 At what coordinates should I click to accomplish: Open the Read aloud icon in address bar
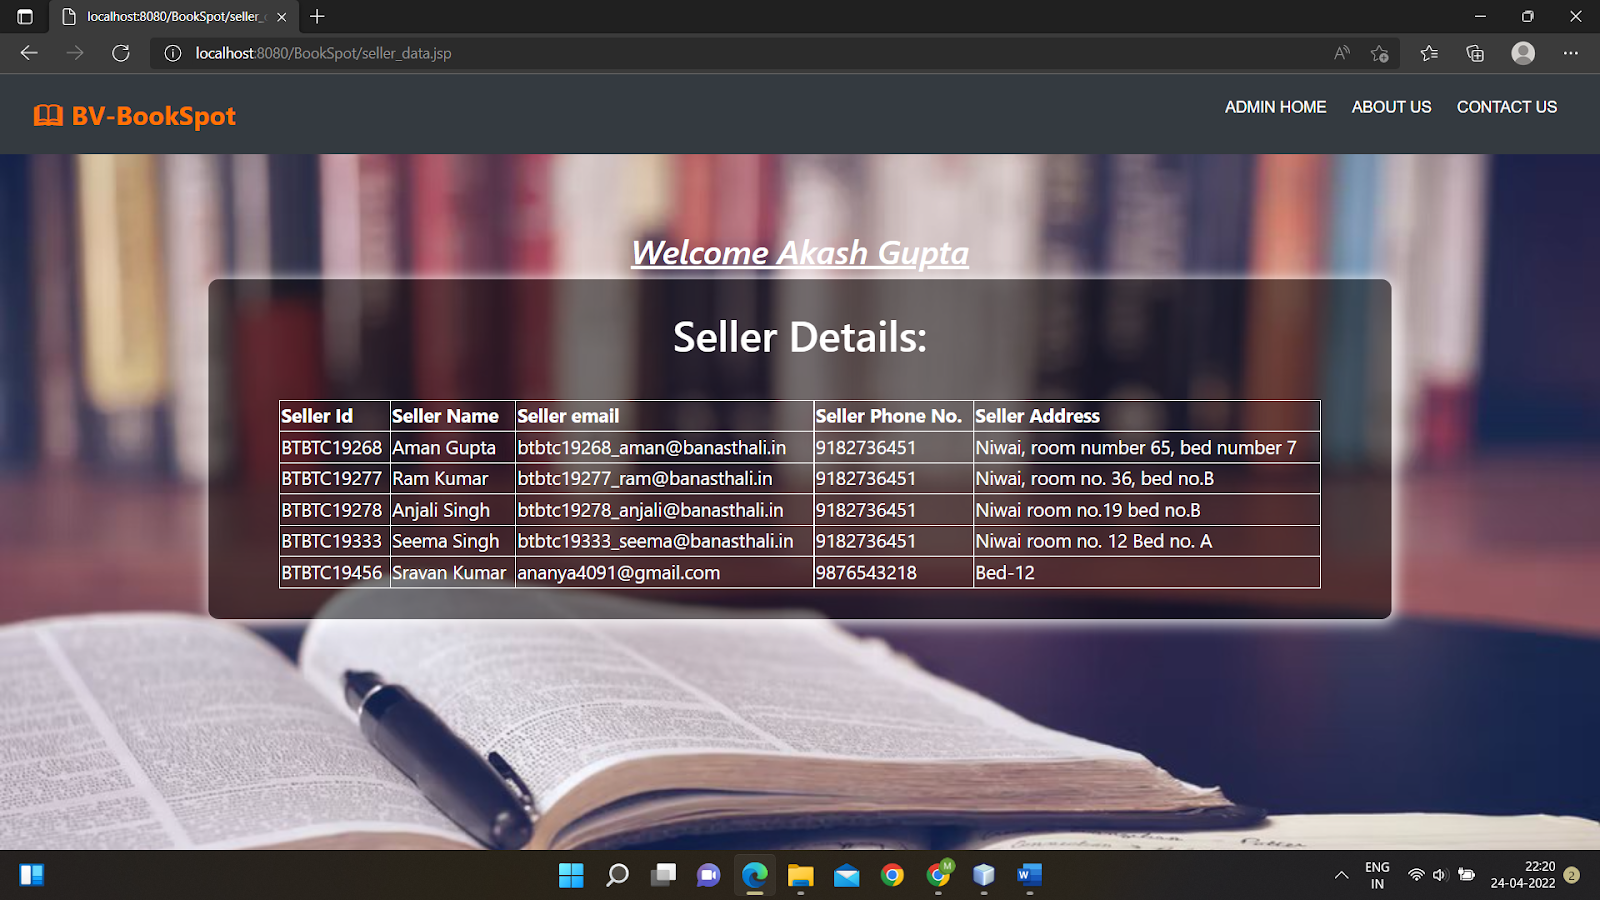pos(1342,53)
